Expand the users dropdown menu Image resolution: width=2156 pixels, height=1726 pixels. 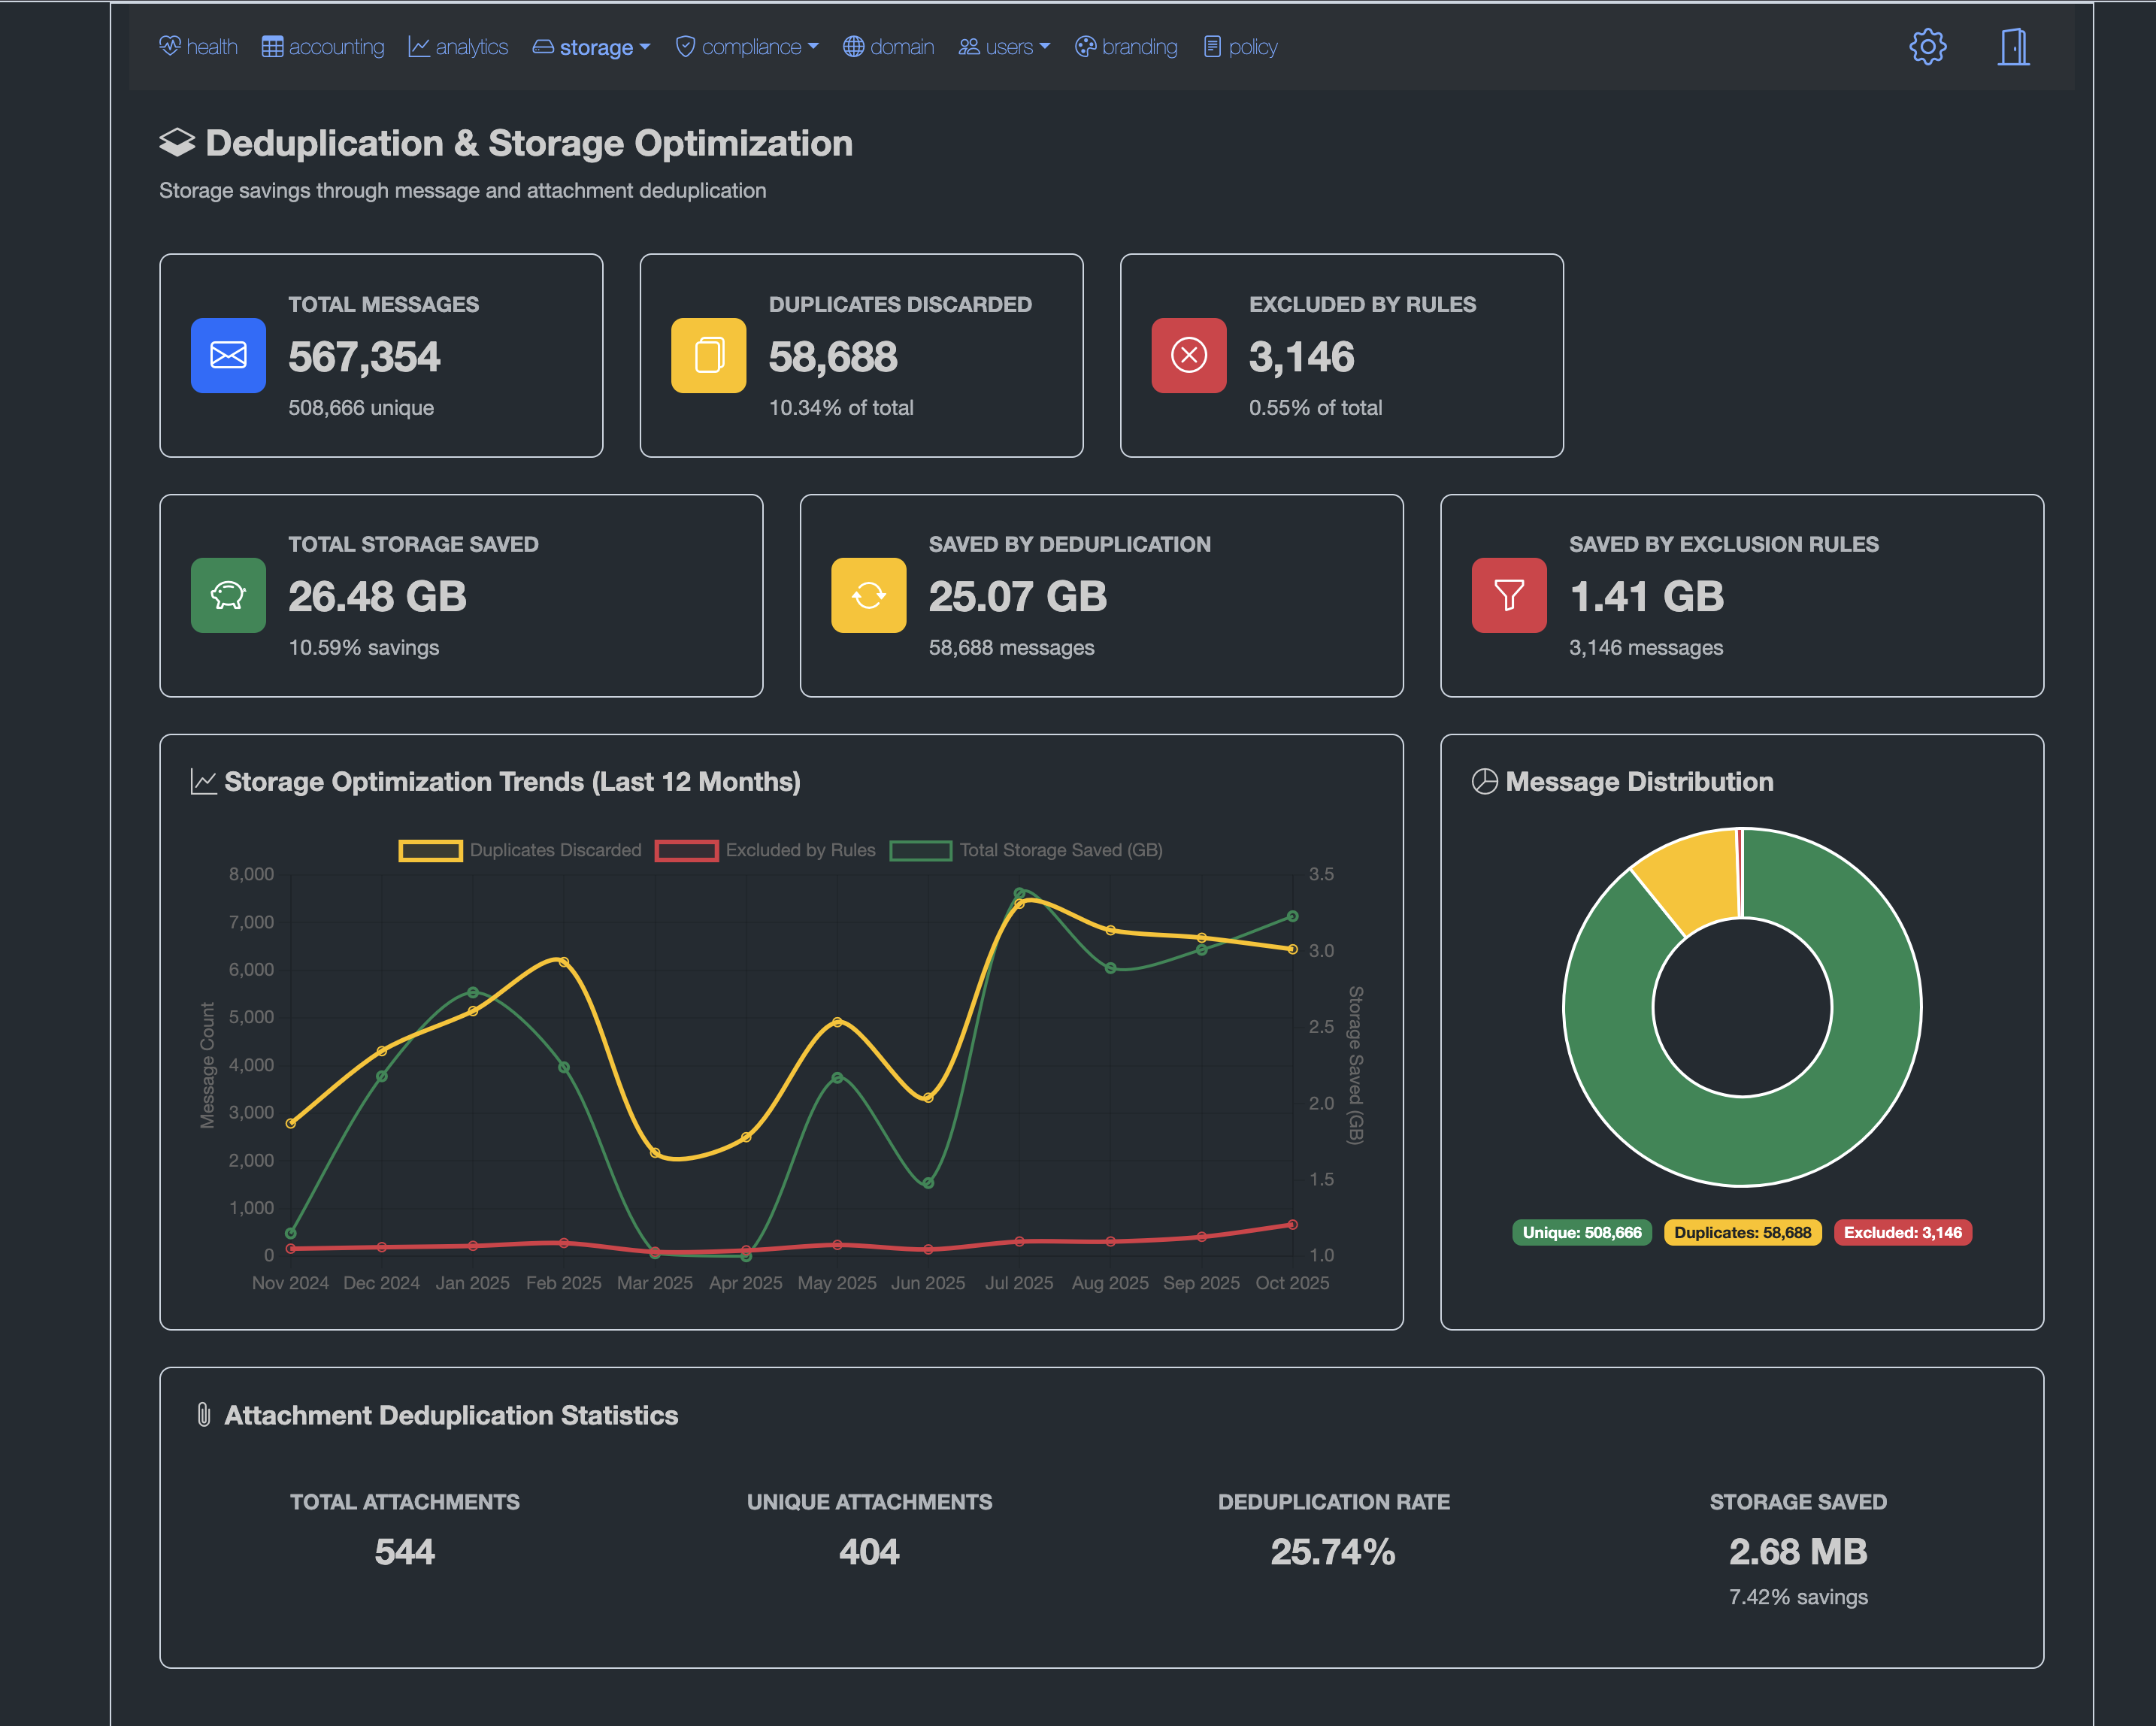1004,46
